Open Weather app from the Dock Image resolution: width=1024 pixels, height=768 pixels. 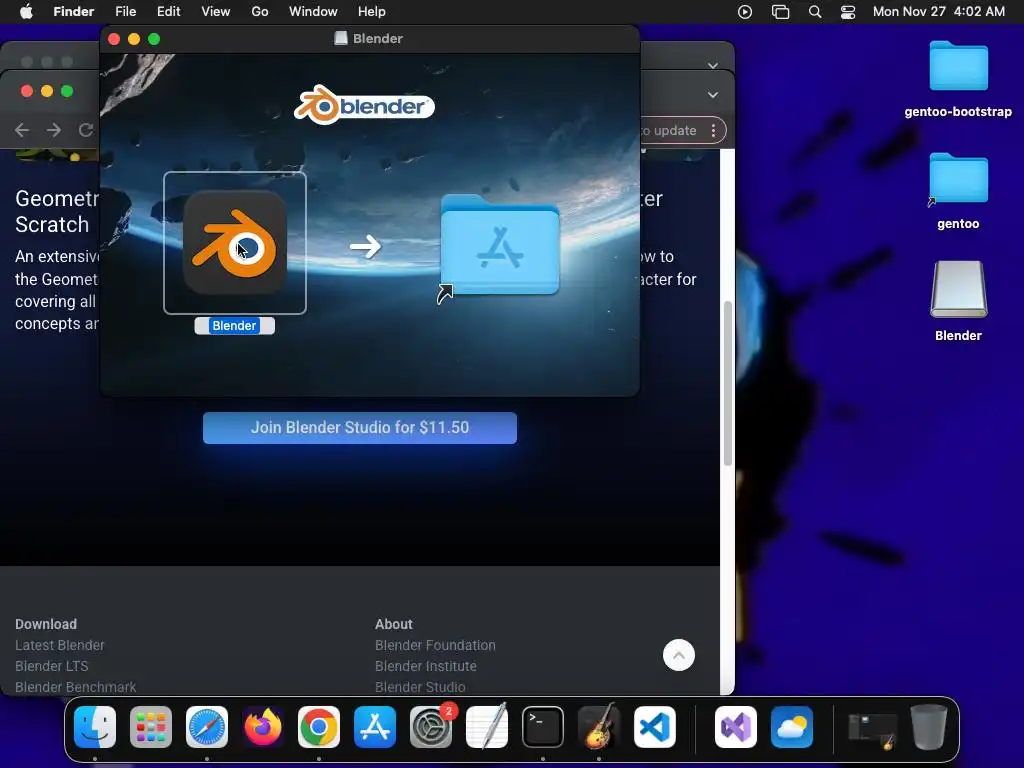coord(792,727)
